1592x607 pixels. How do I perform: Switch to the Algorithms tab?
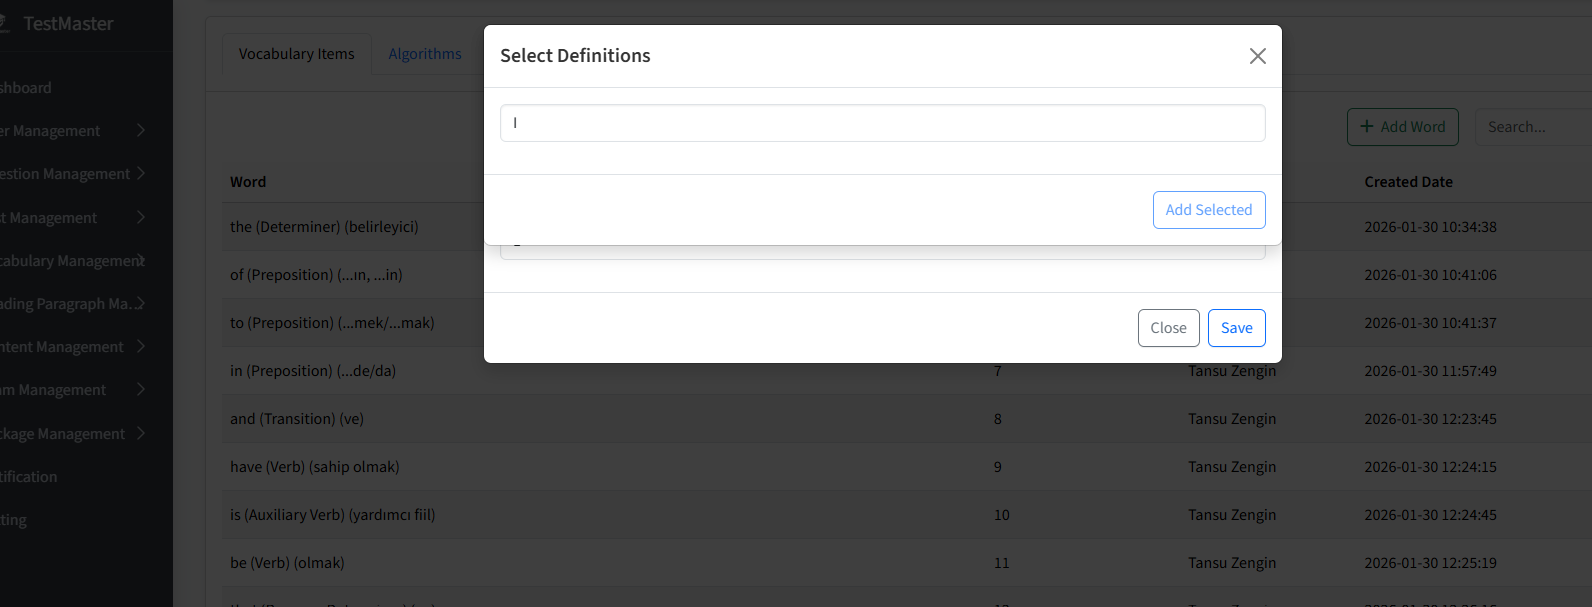pyautogui.click(x=425, y=54)
